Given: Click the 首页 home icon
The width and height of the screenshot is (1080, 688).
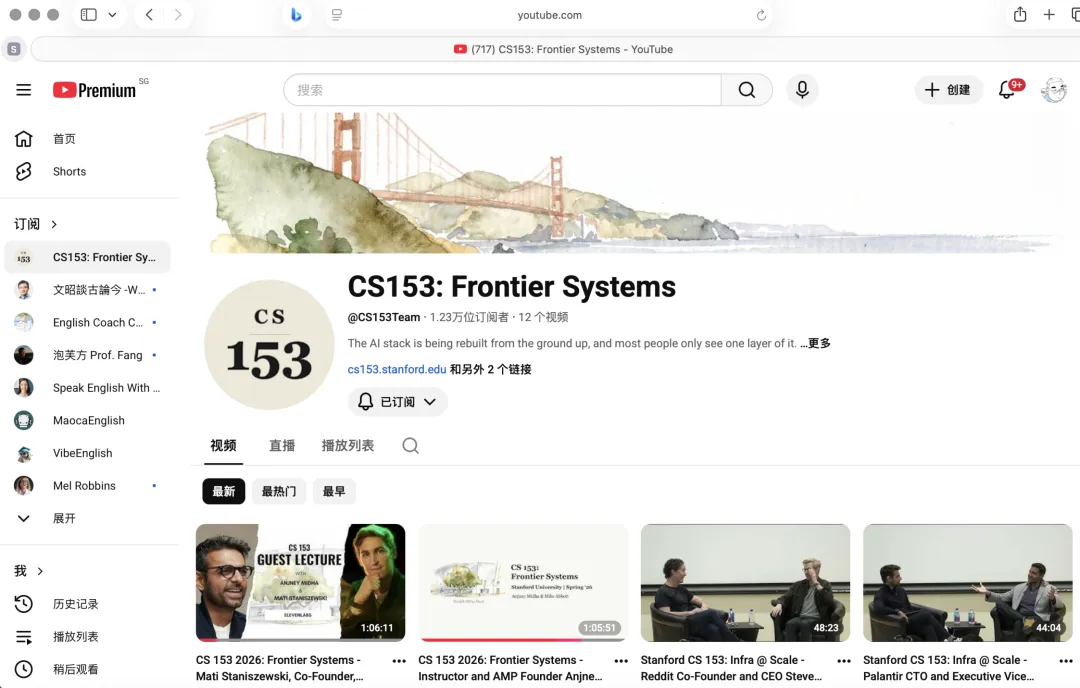Looking at the screenshot, I should click(x=23, y=139).
